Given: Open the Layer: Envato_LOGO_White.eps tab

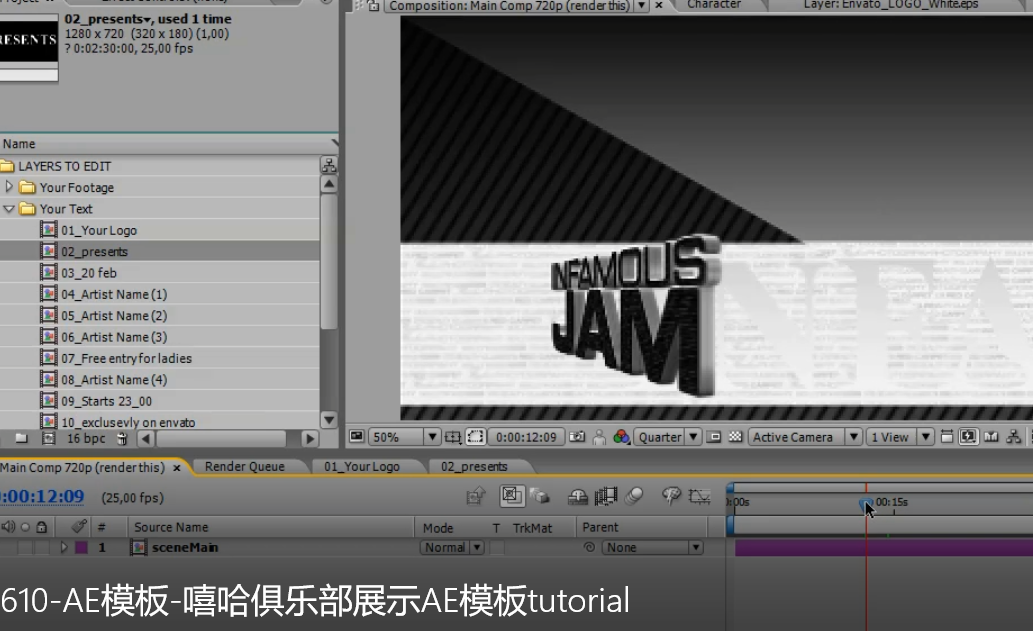Looking at the screenshot, I should pyautogui.click(x=891, y=5).
